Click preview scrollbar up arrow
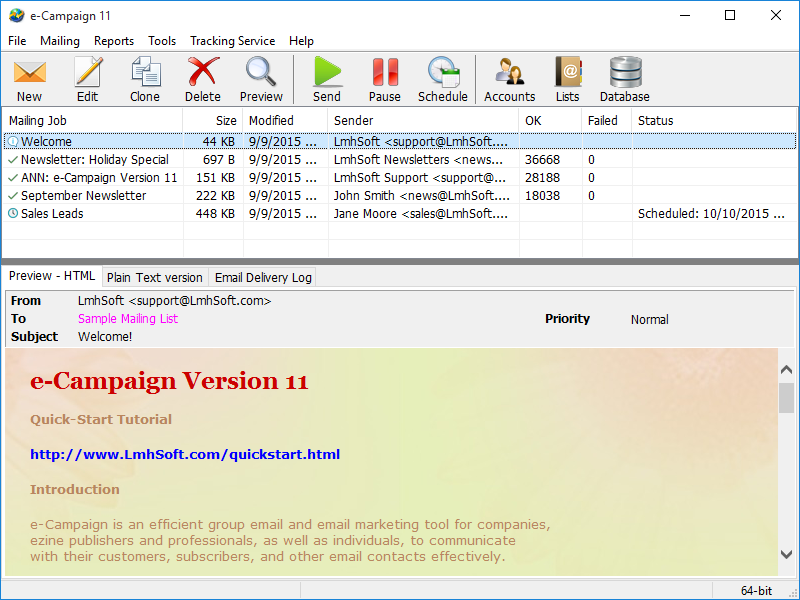 click(786, 370)
